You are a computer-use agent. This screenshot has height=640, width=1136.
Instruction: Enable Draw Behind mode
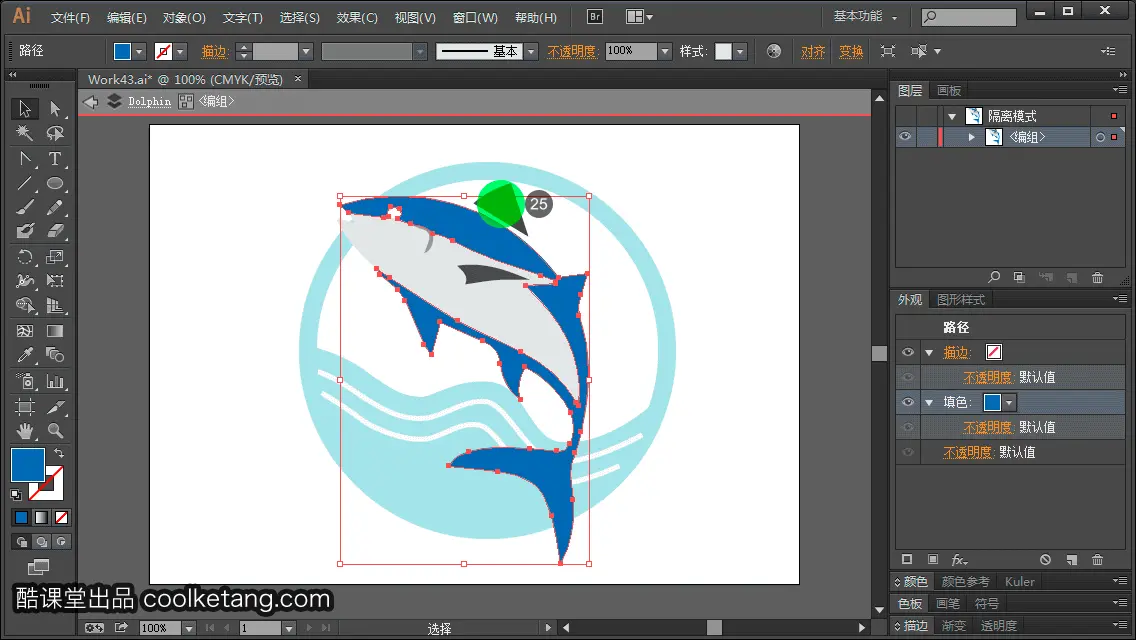pos(41,541)
